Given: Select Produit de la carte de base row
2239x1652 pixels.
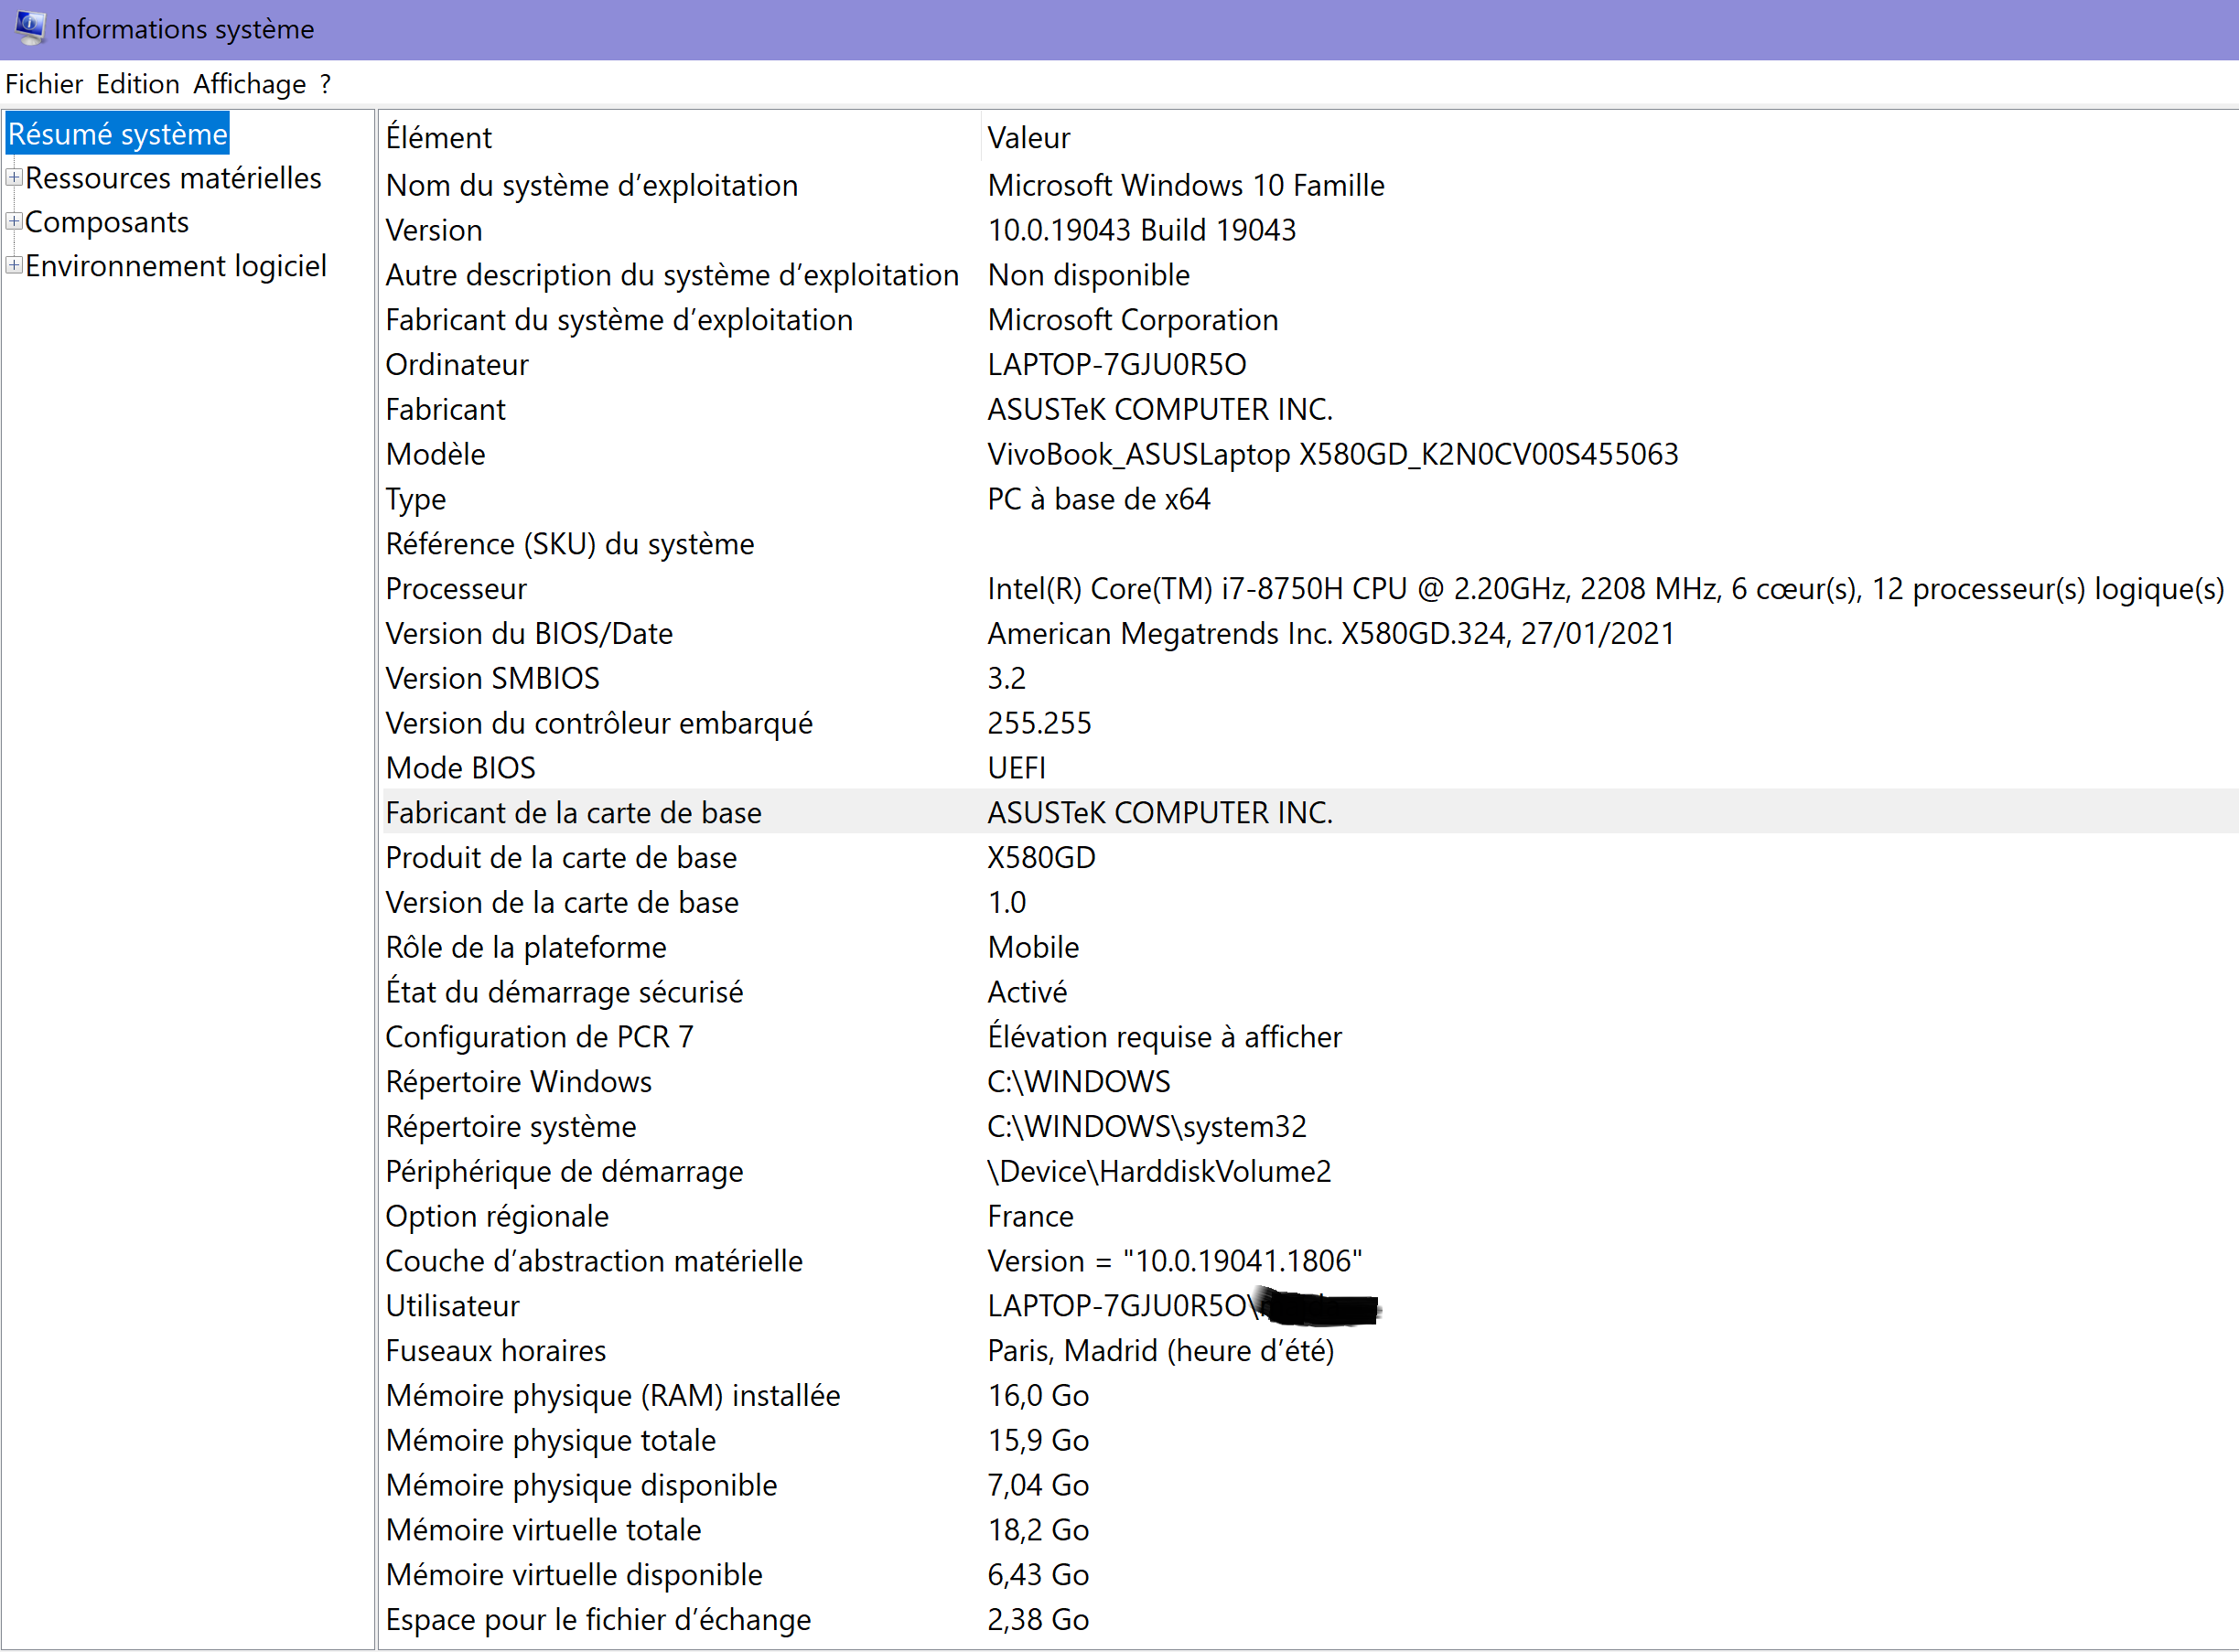Looking at the screenshot, I should [561, 858].
